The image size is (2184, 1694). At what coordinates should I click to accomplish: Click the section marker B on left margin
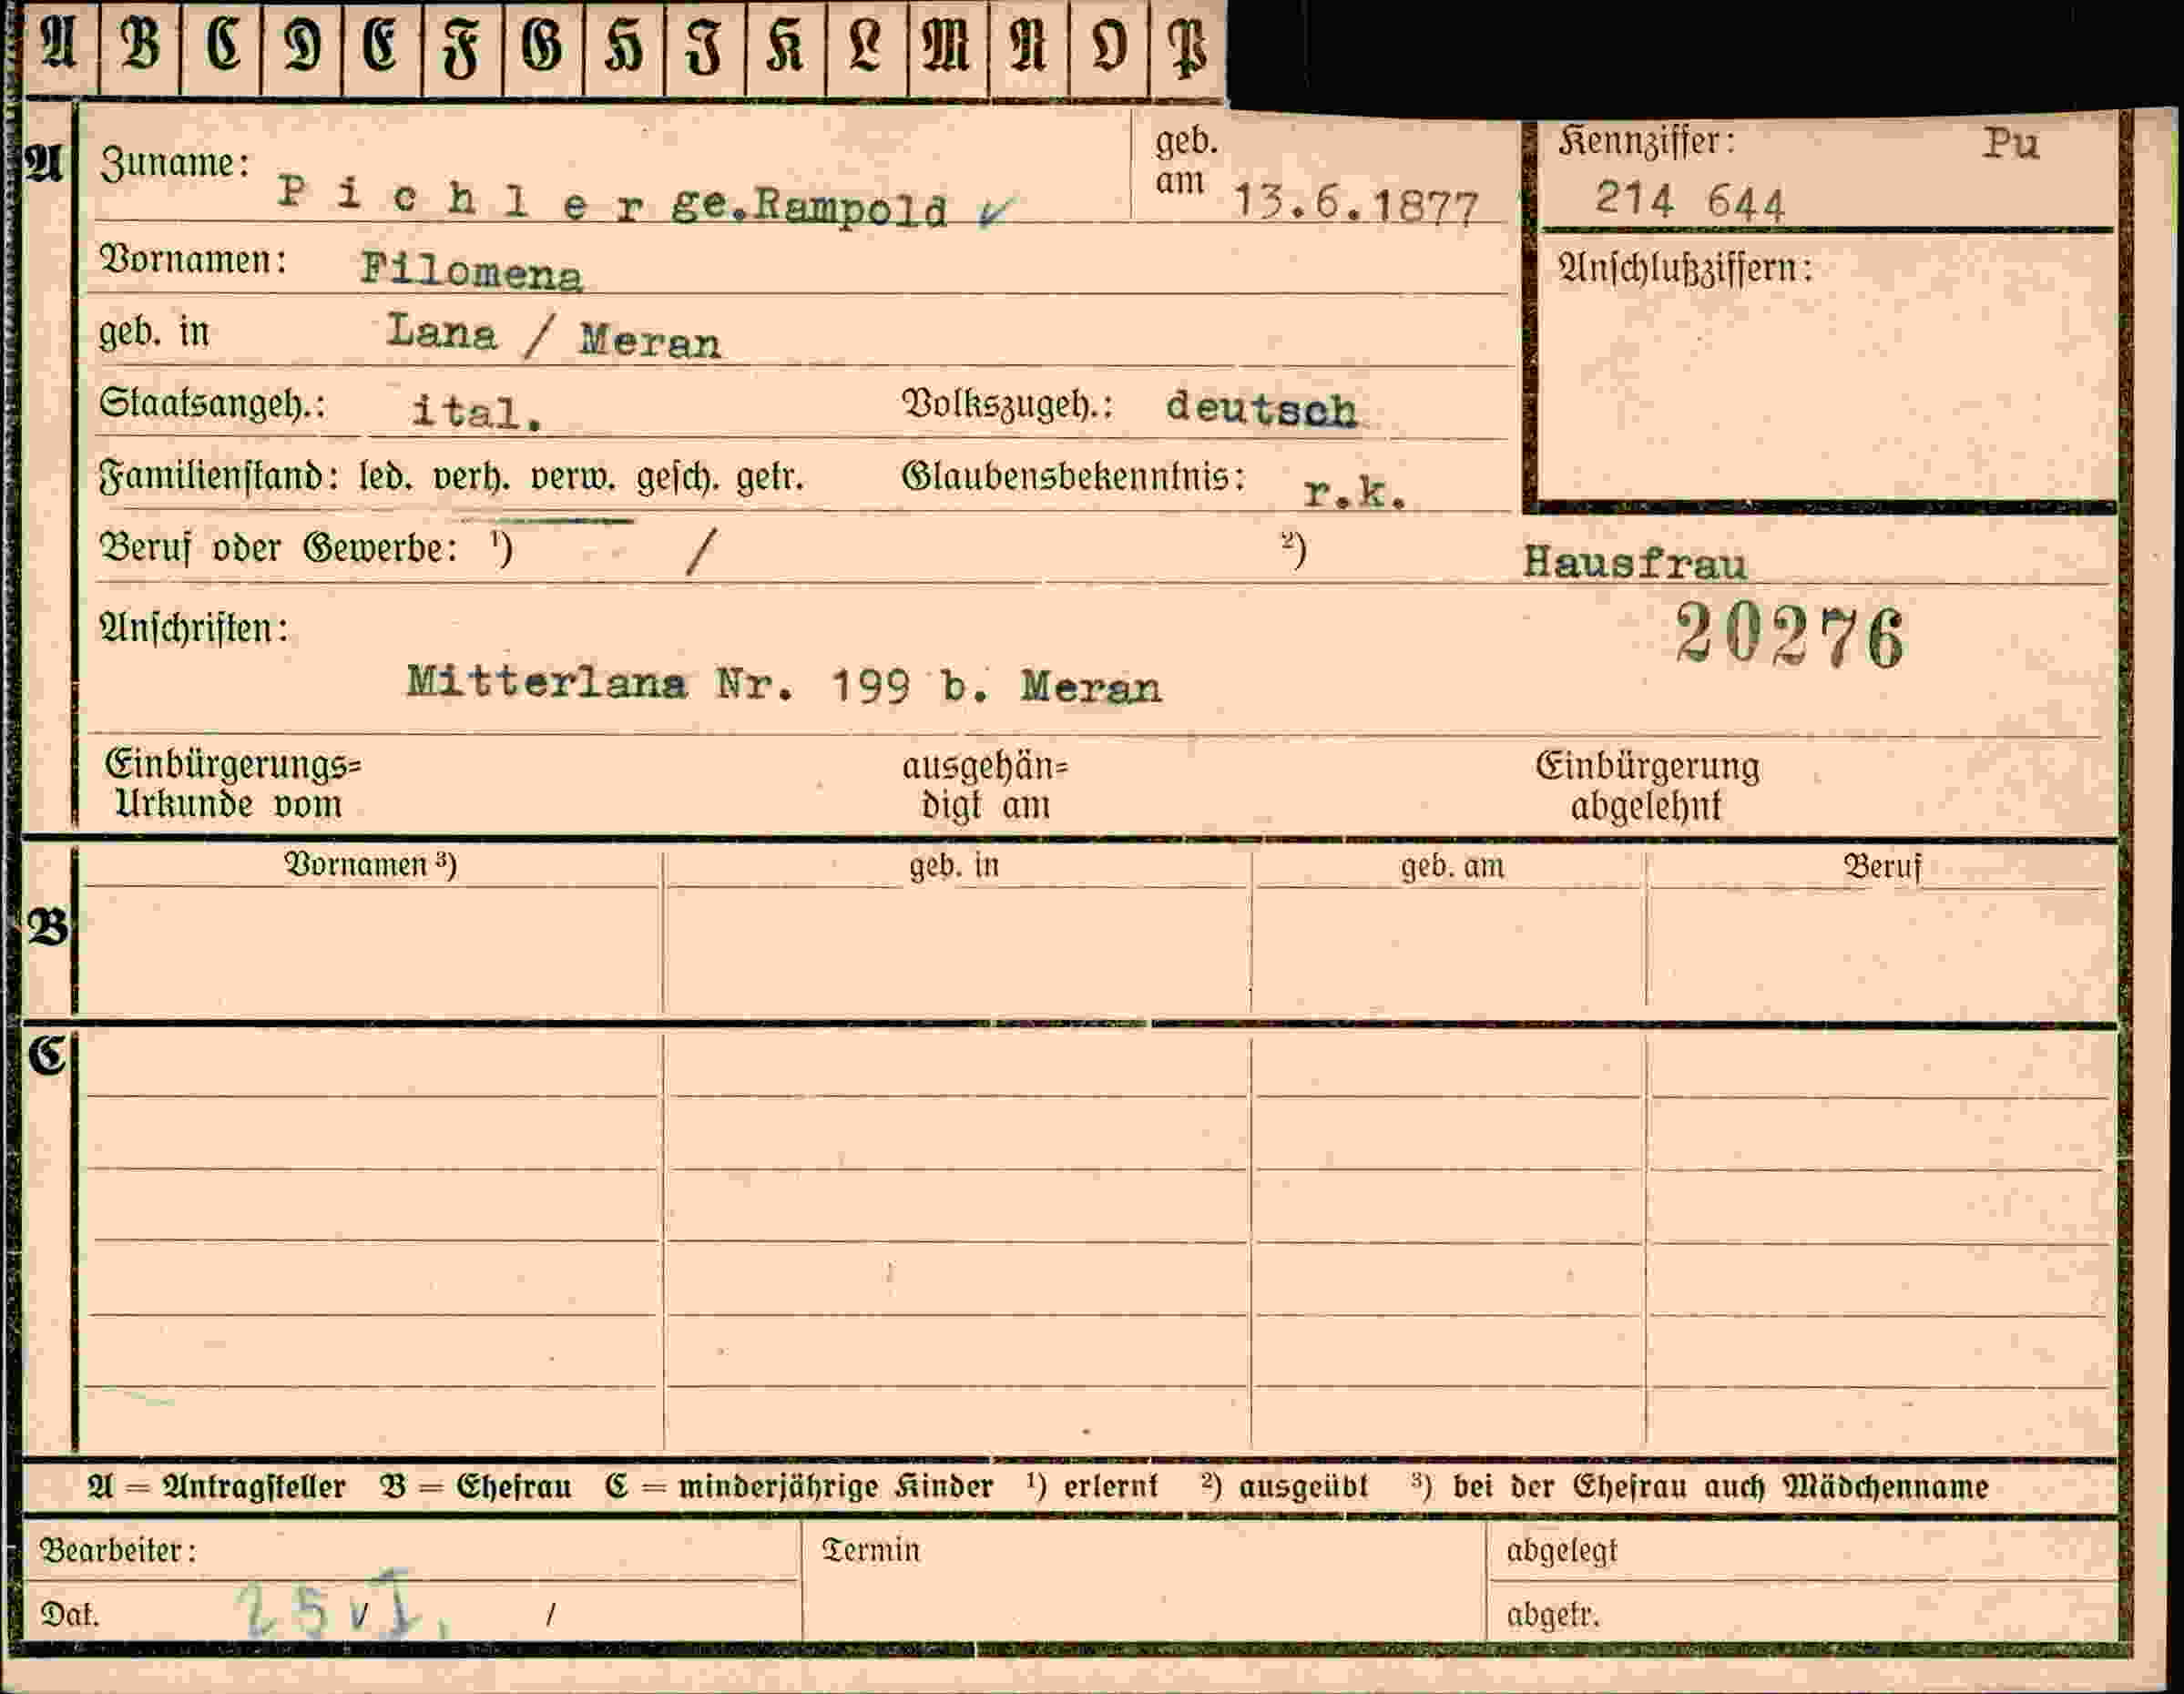[x=48, y=928]
